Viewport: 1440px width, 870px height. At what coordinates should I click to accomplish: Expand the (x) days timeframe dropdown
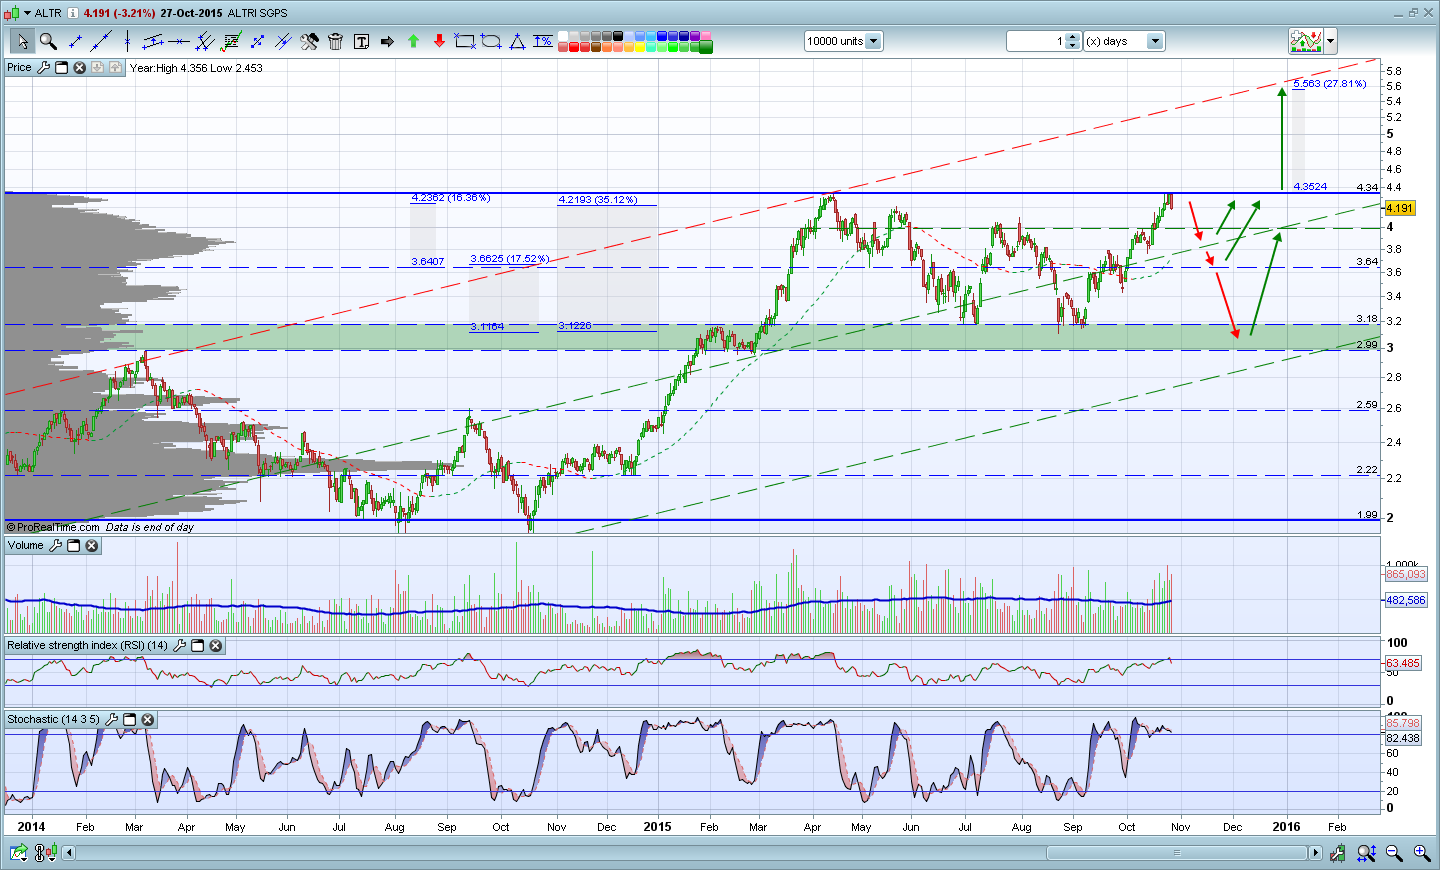pos(1155,41)
